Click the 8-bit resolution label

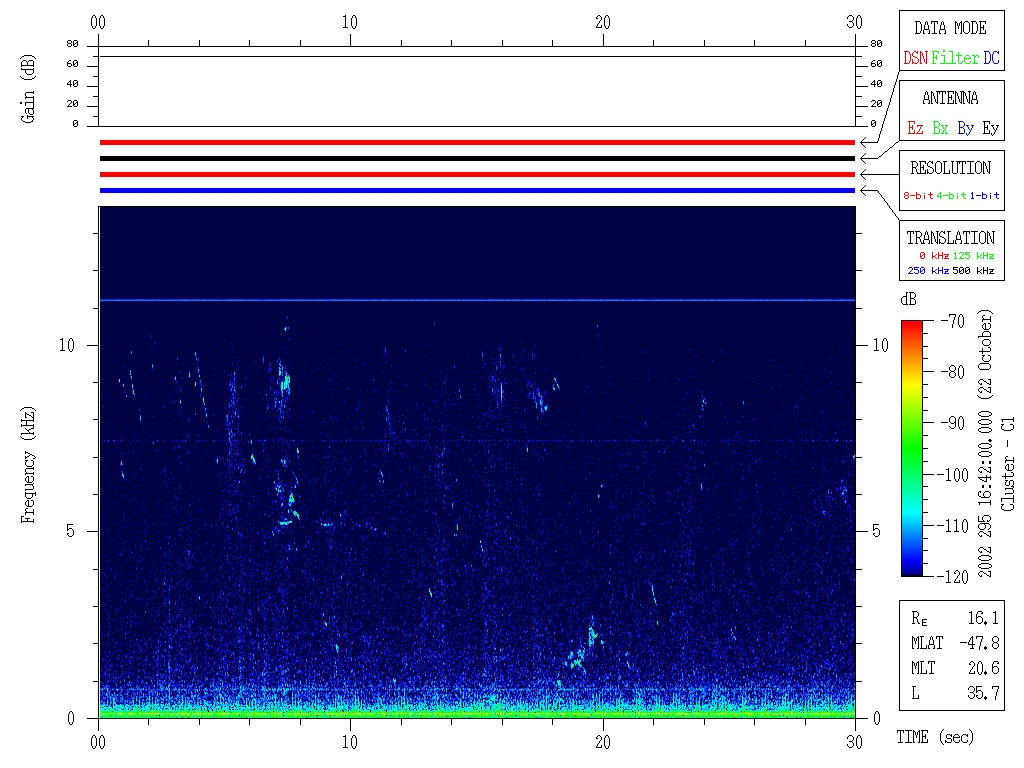point(918,196)
